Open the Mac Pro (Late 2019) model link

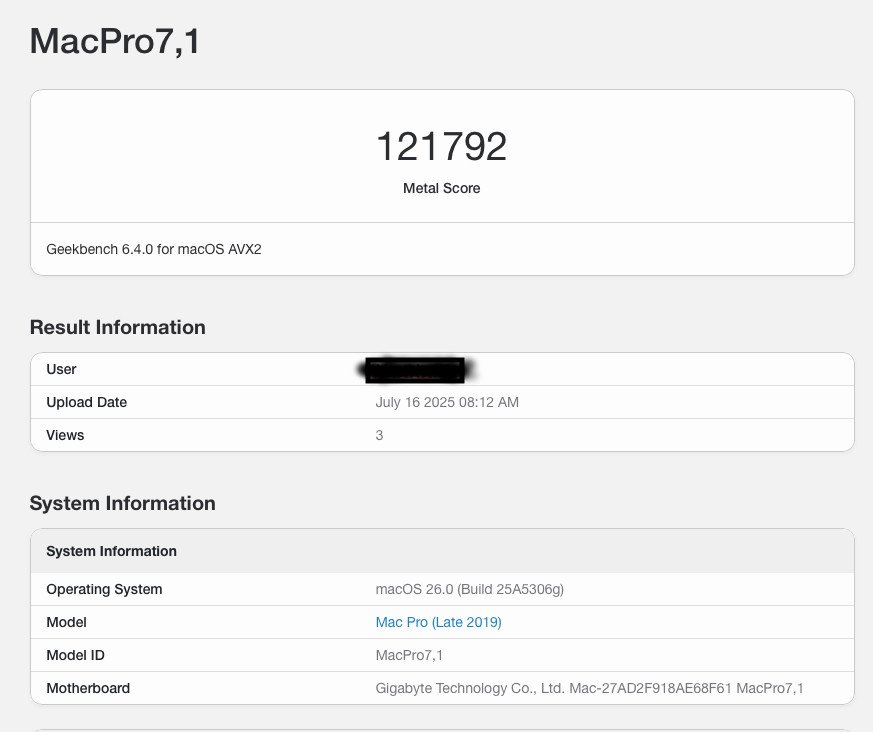438,622
